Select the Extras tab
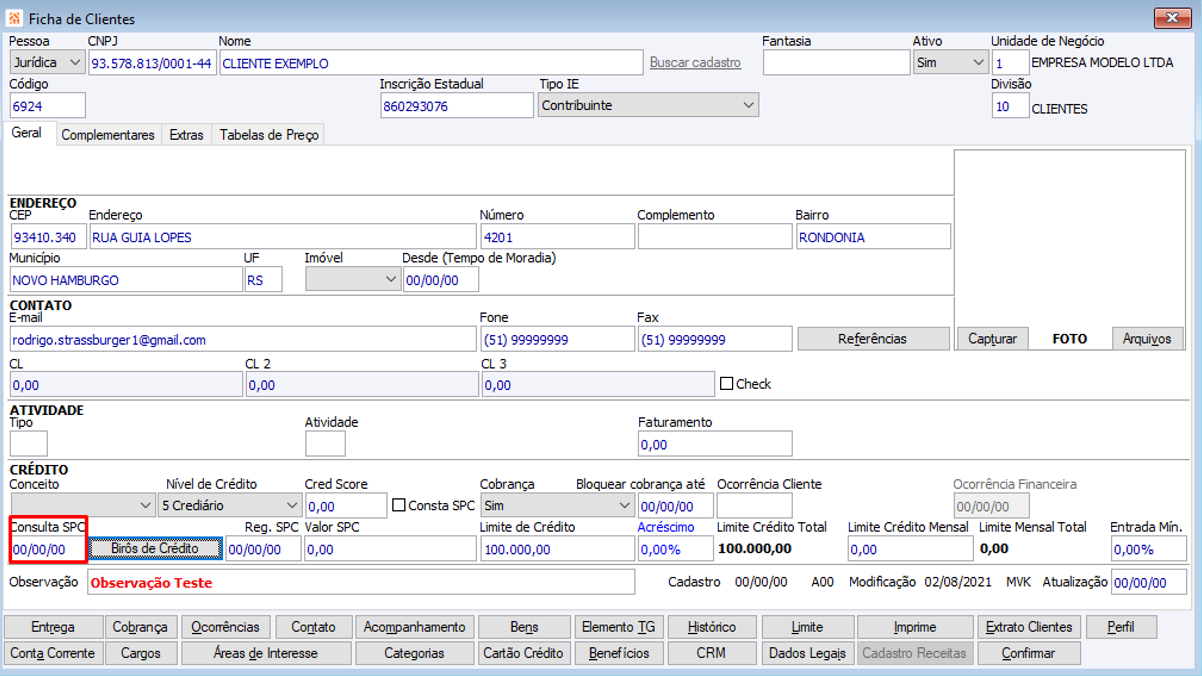Image resolution: width=1202 pixels, height=676 pixels. 186,135
